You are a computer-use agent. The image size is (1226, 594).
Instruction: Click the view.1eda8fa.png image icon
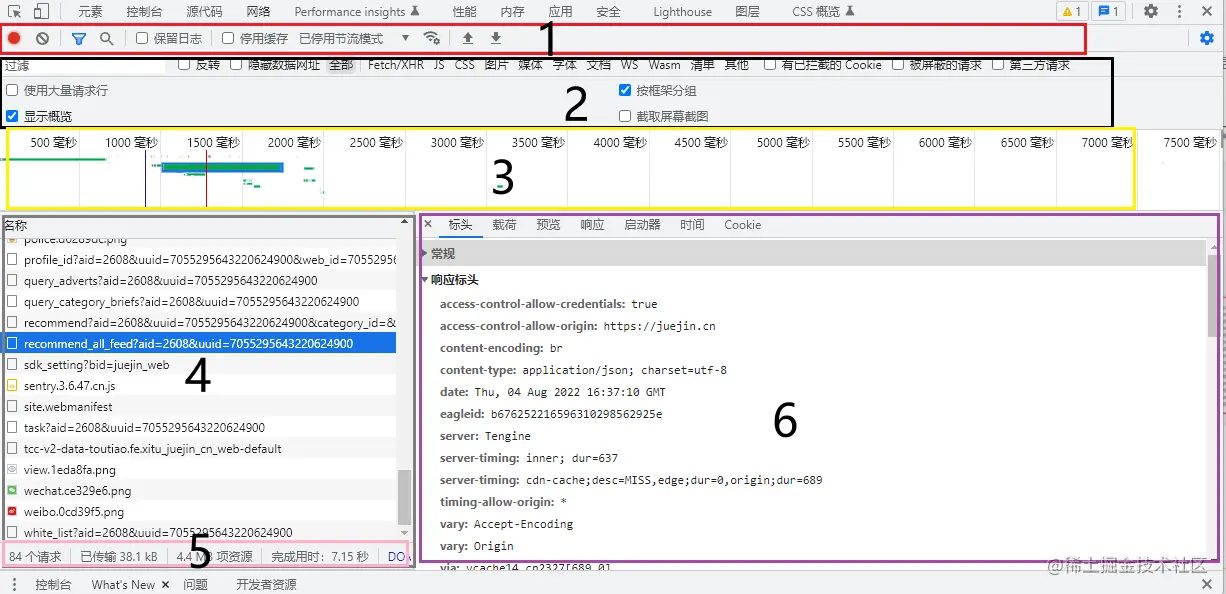pyautogui.click(x=13, y=470)
